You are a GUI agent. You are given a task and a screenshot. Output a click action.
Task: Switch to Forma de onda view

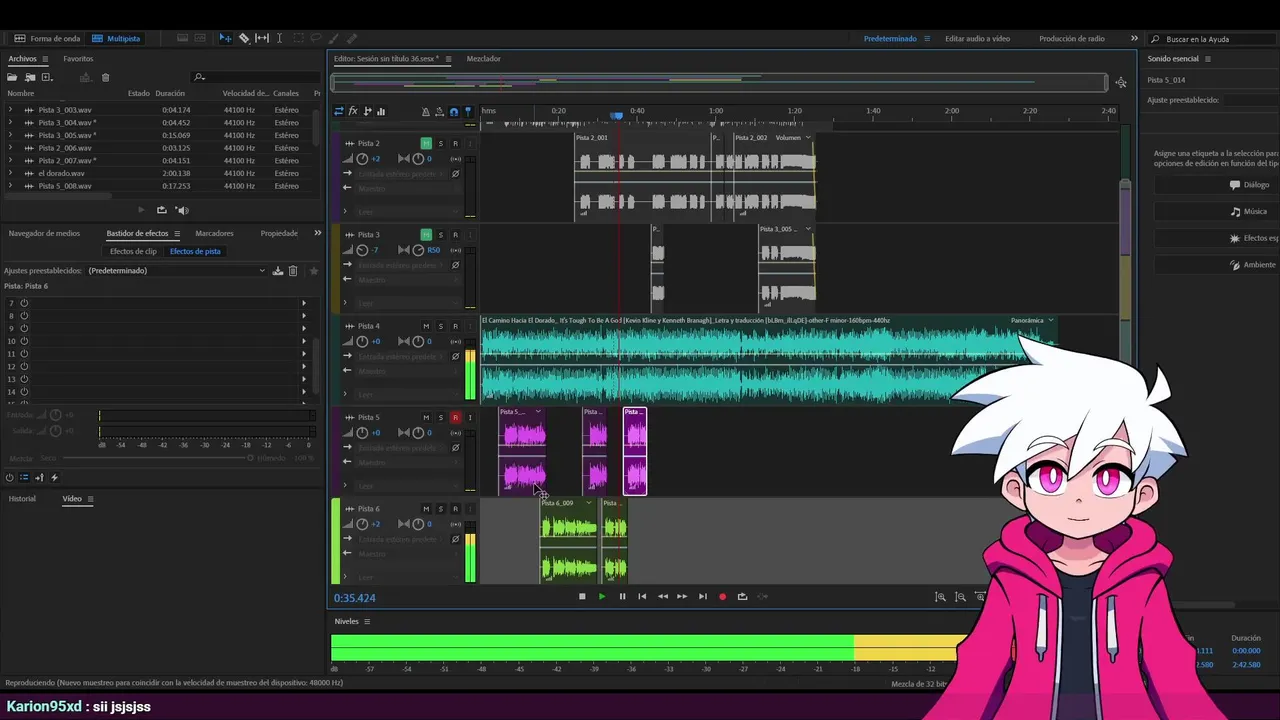click(x=47, y=38)
